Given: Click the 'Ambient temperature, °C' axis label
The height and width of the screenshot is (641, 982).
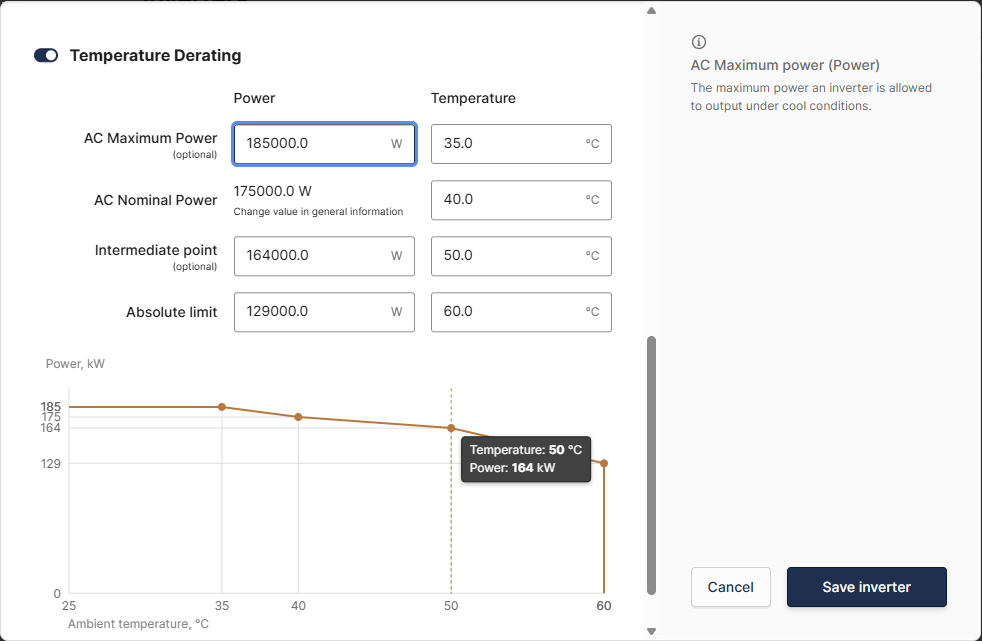Looking at the screenshot, I should [138, 624].
